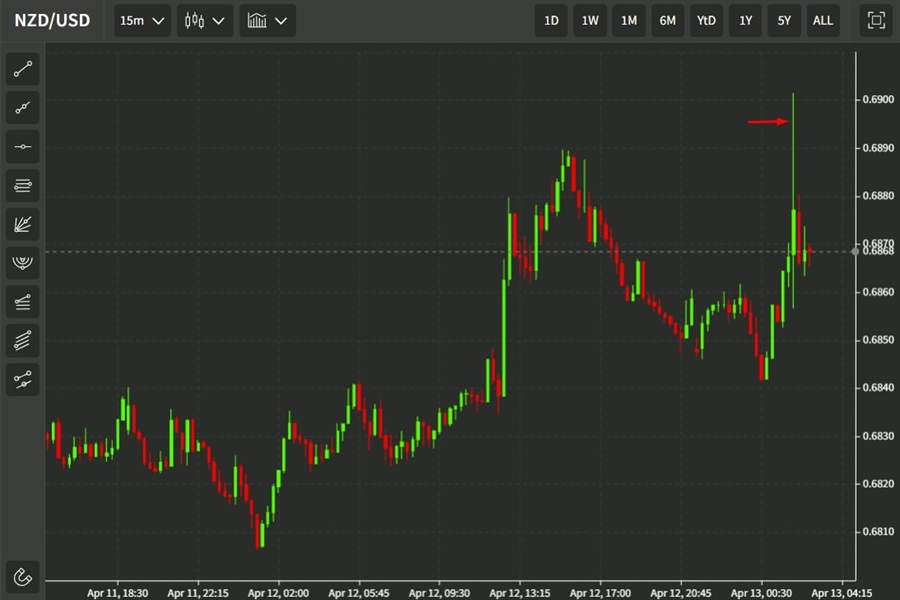Select the 5Y time range
This screenshot has height=600, width=900.
[783, 20]
